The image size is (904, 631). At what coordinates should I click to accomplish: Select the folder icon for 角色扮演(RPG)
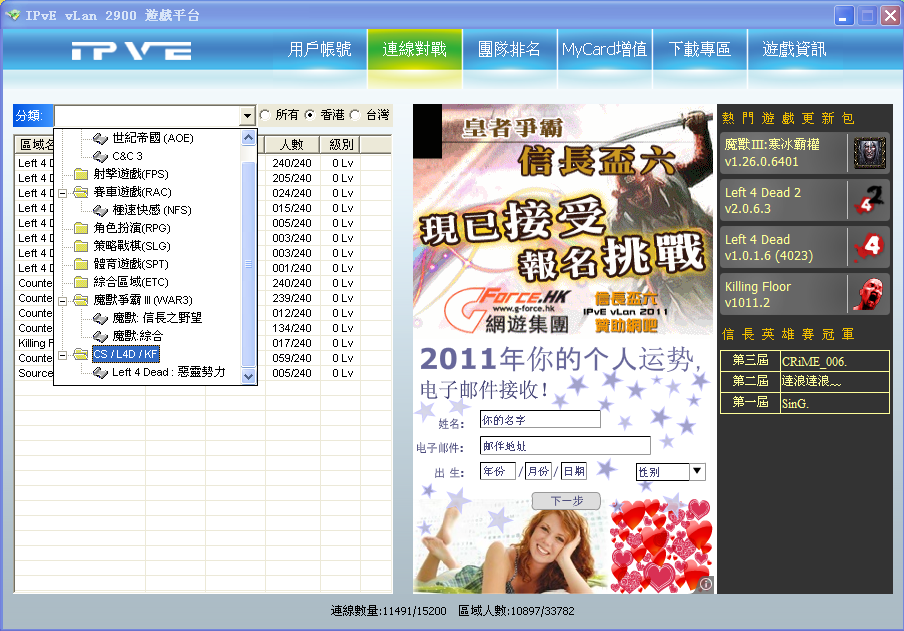(81, 228)
